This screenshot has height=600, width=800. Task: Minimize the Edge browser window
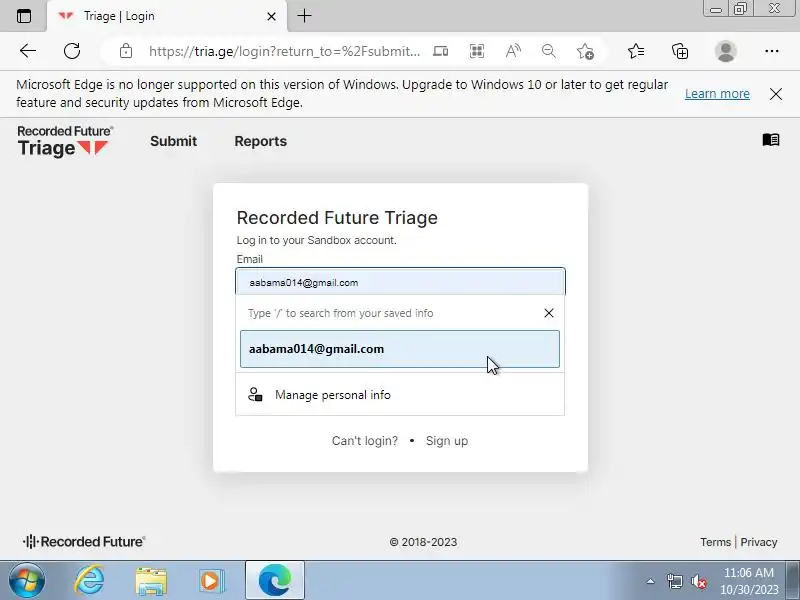tap(716, 9)
